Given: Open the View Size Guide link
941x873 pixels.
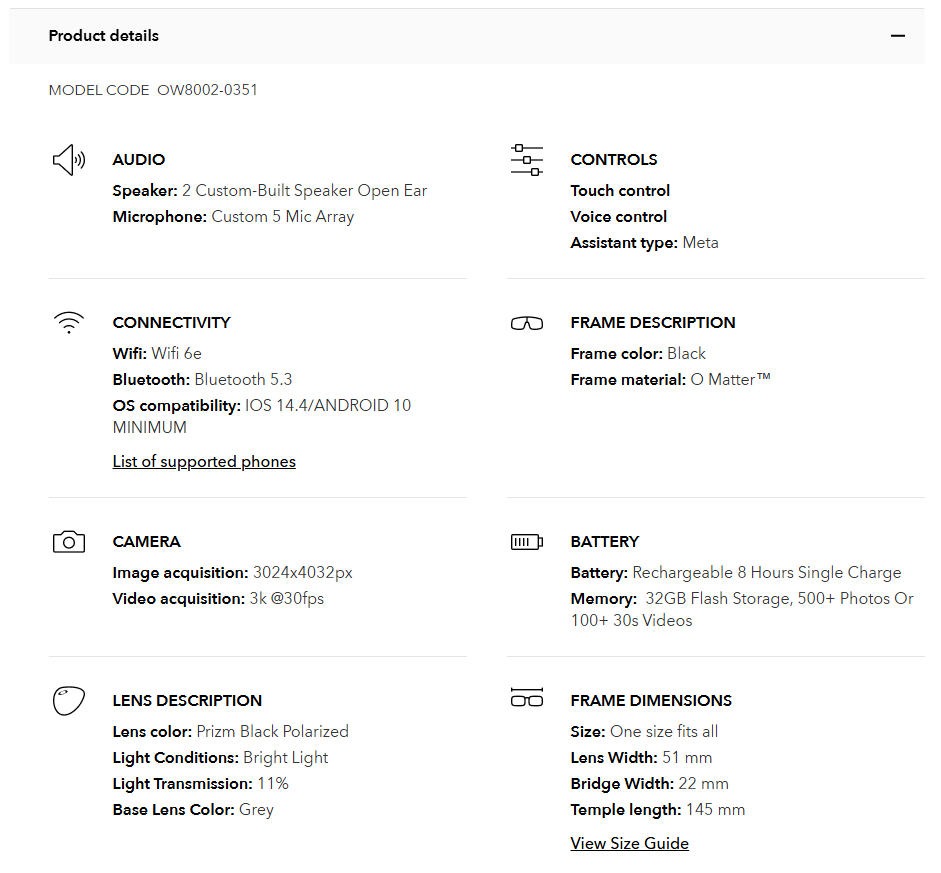Looking at the screenshot, I should tap(629, 843).
